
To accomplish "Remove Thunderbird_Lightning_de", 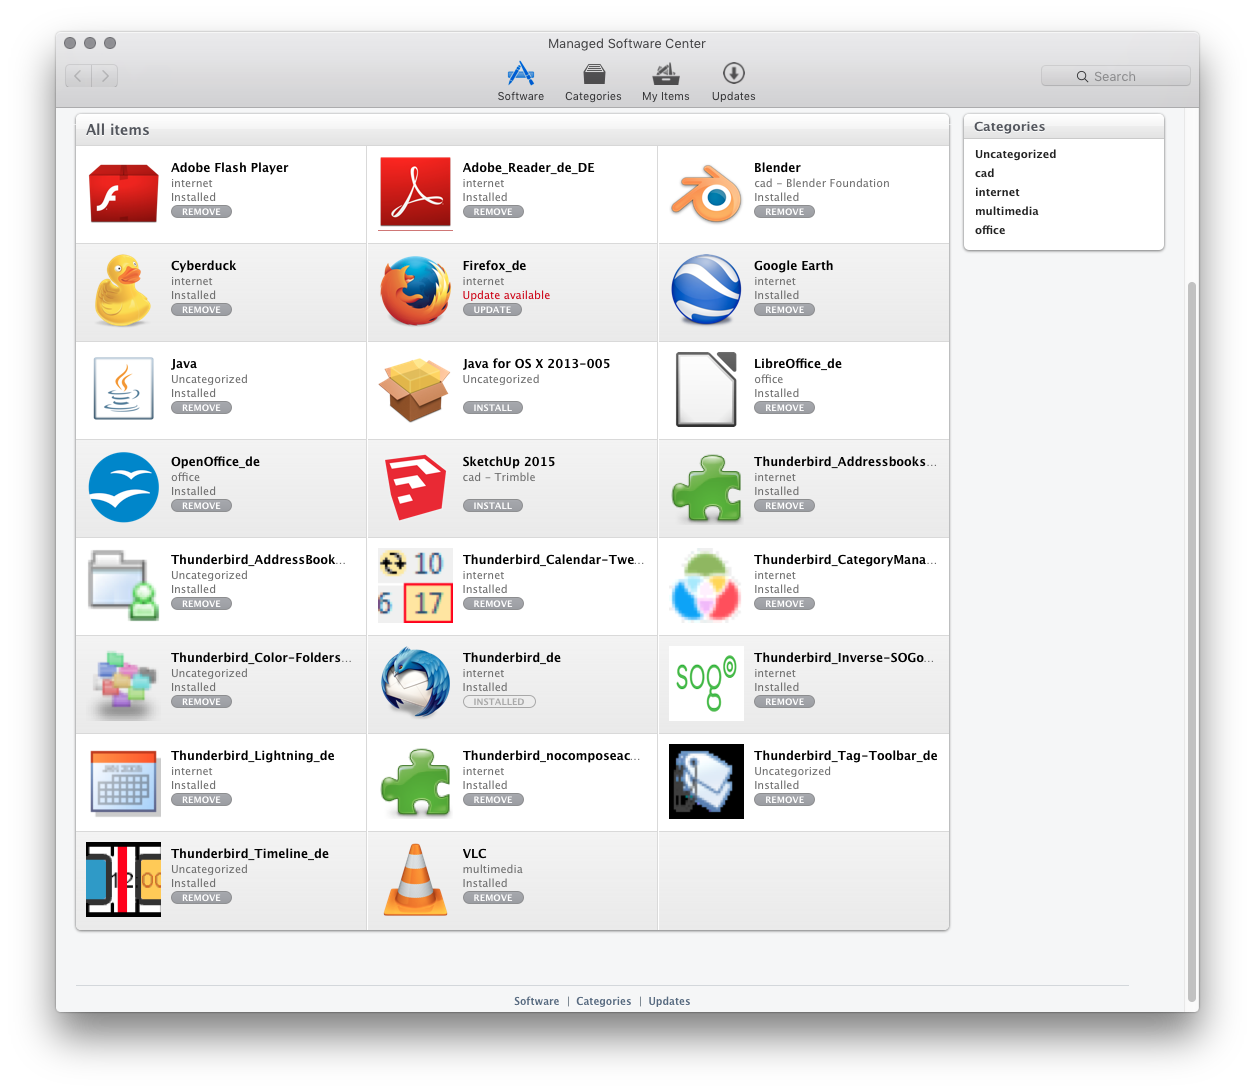I will 201,800.
